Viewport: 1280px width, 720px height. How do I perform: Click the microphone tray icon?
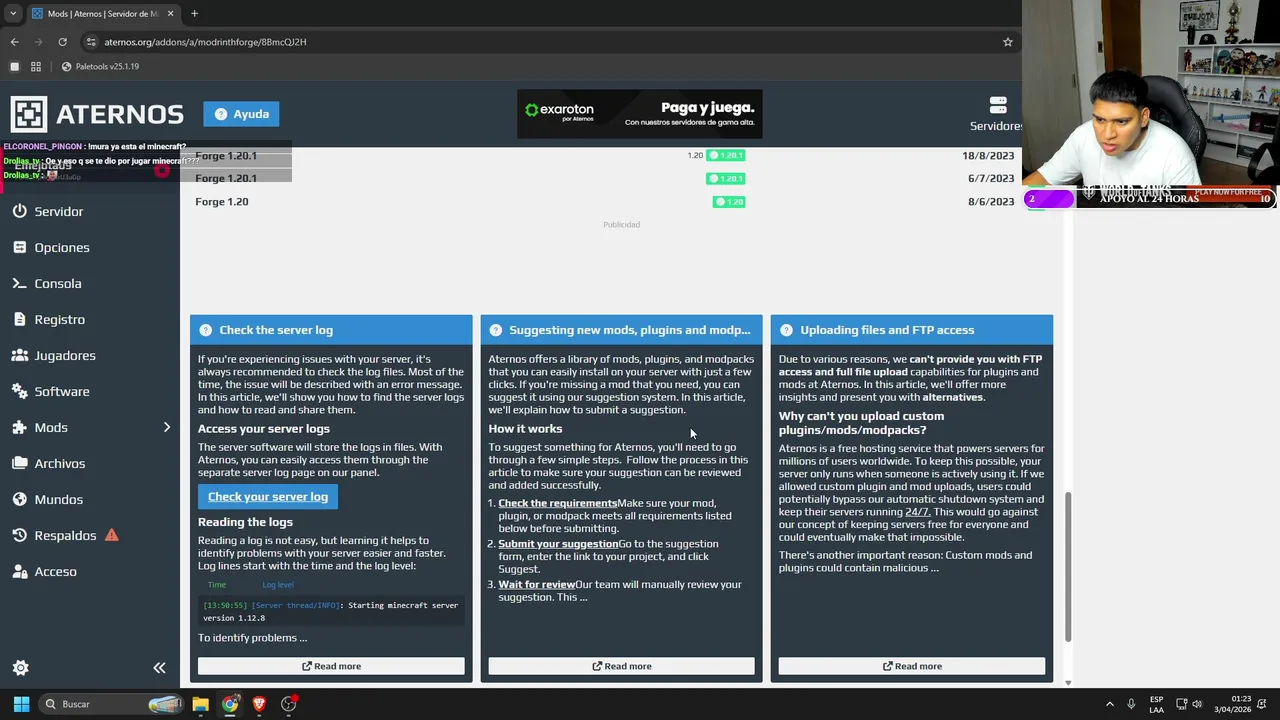click(1131, 704)
